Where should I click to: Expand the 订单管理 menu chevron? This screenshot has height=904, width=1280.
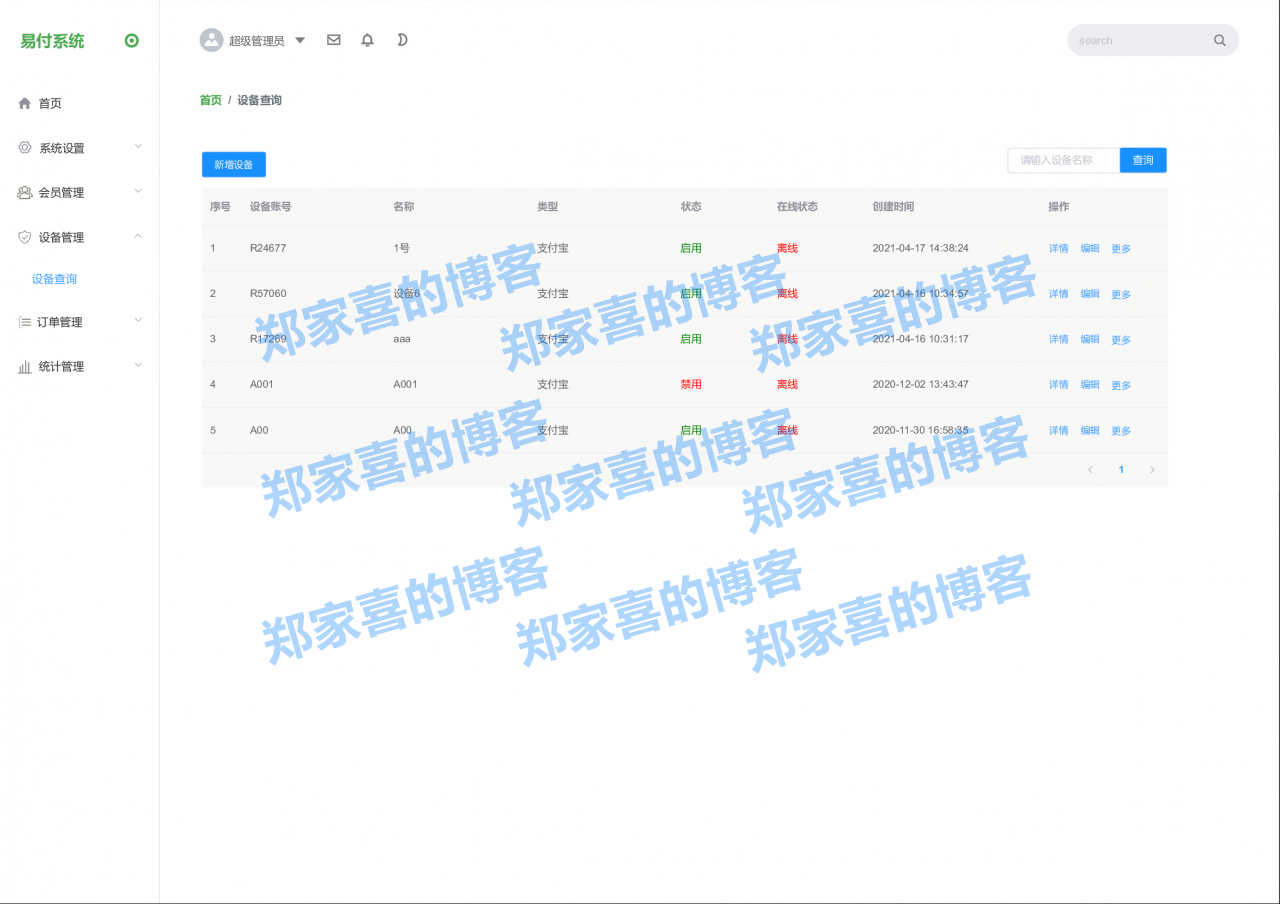tap(138, 321)
